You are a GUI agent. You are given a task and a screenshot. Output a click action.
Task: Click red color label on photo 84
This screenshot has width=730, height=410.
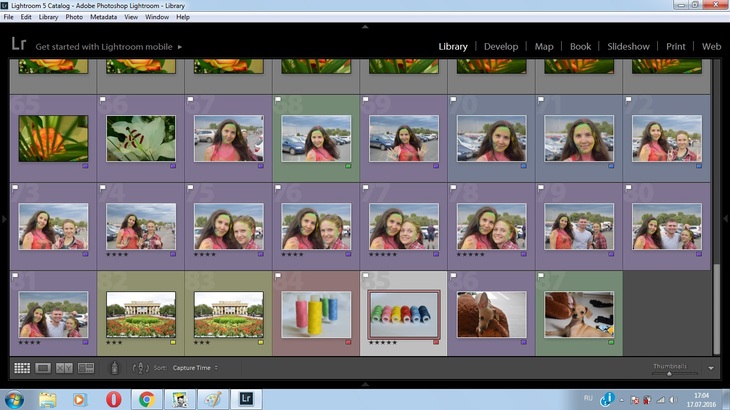coord(348,342)
